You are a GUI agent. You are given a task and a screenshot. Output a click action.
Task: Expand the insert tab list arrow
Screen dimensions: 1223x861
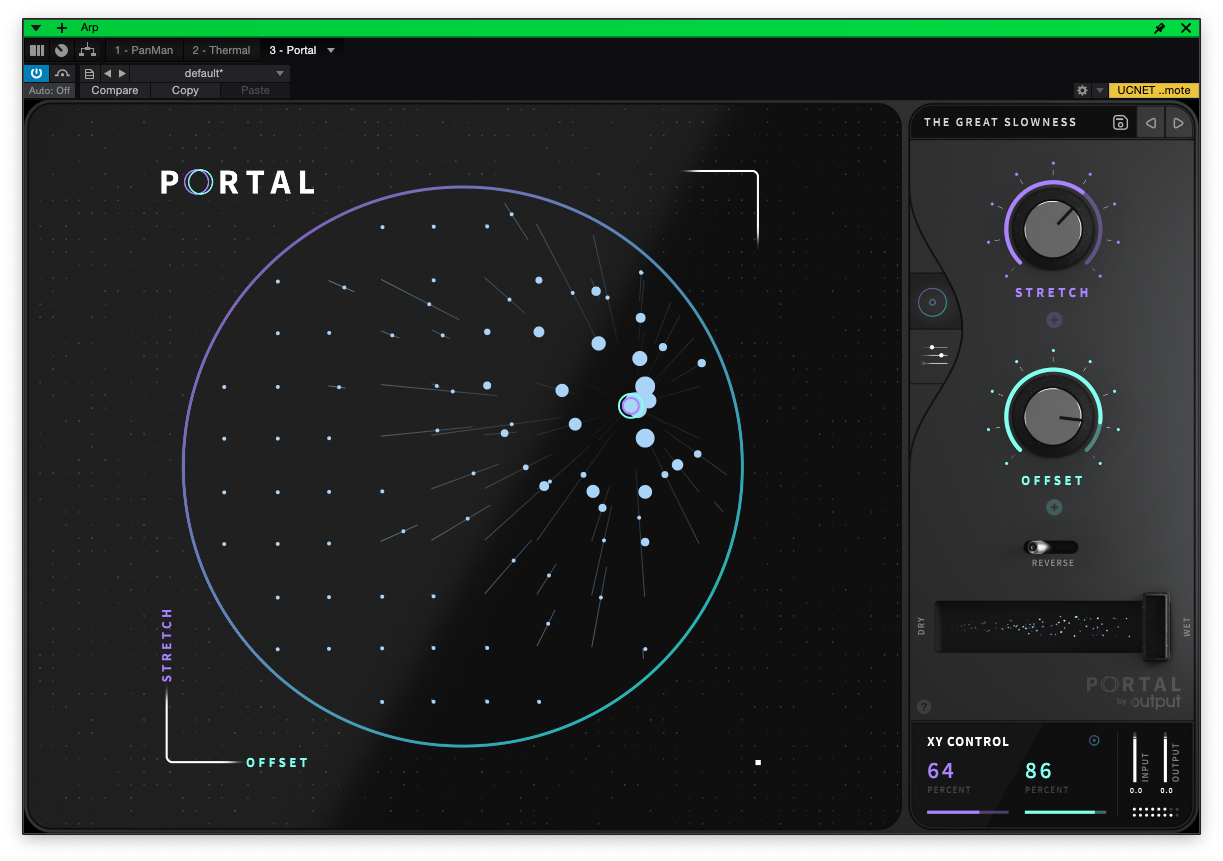click(331, 50)
